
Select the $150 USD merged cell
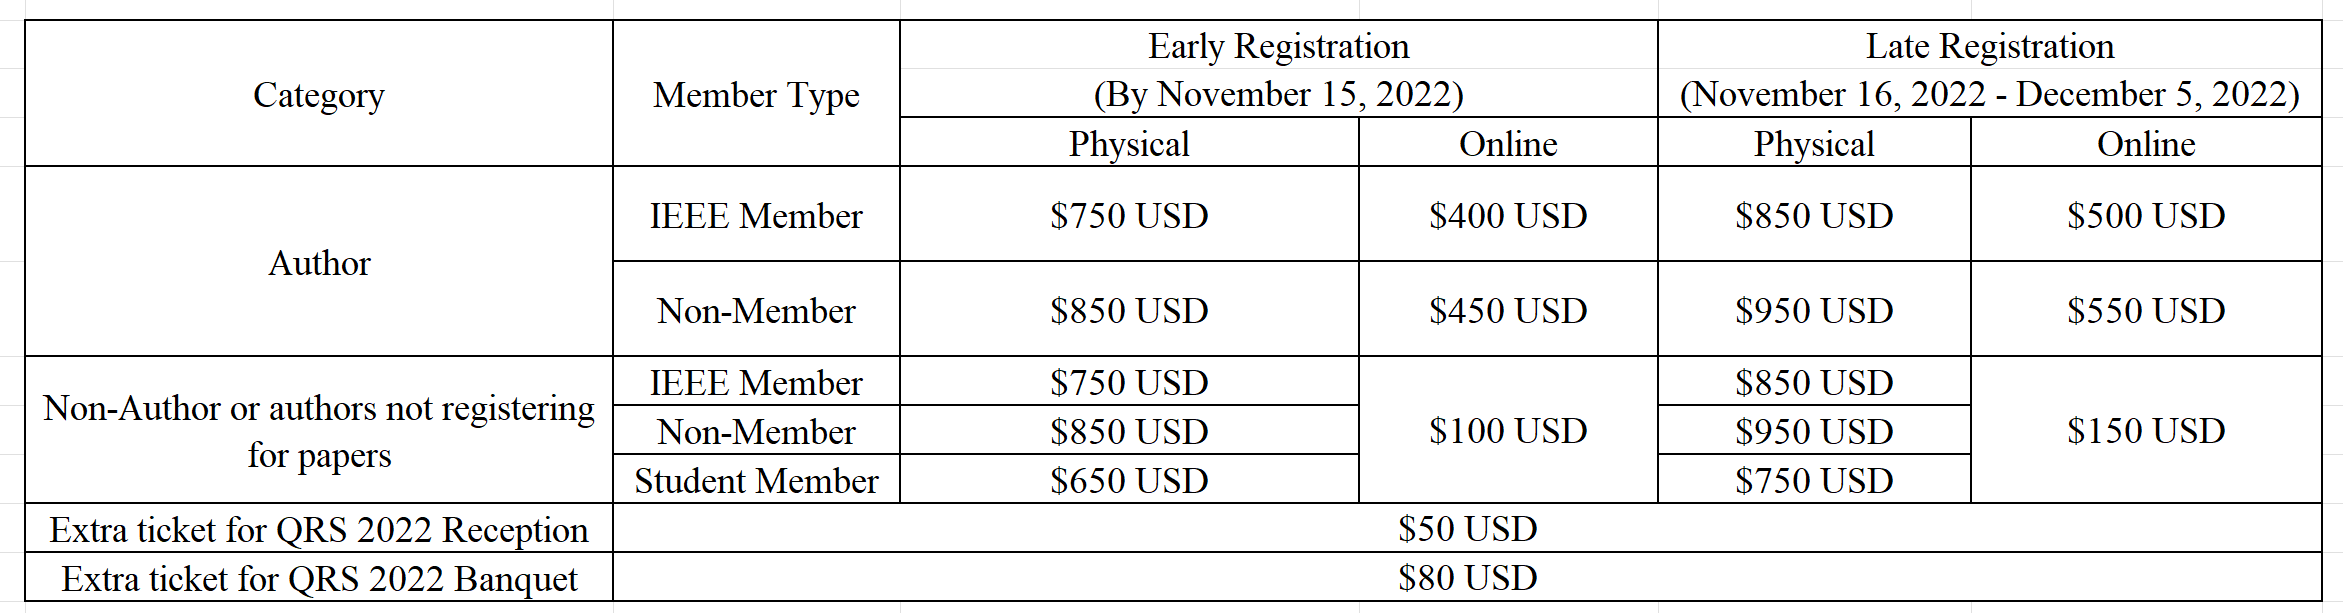coord(2146,430)
